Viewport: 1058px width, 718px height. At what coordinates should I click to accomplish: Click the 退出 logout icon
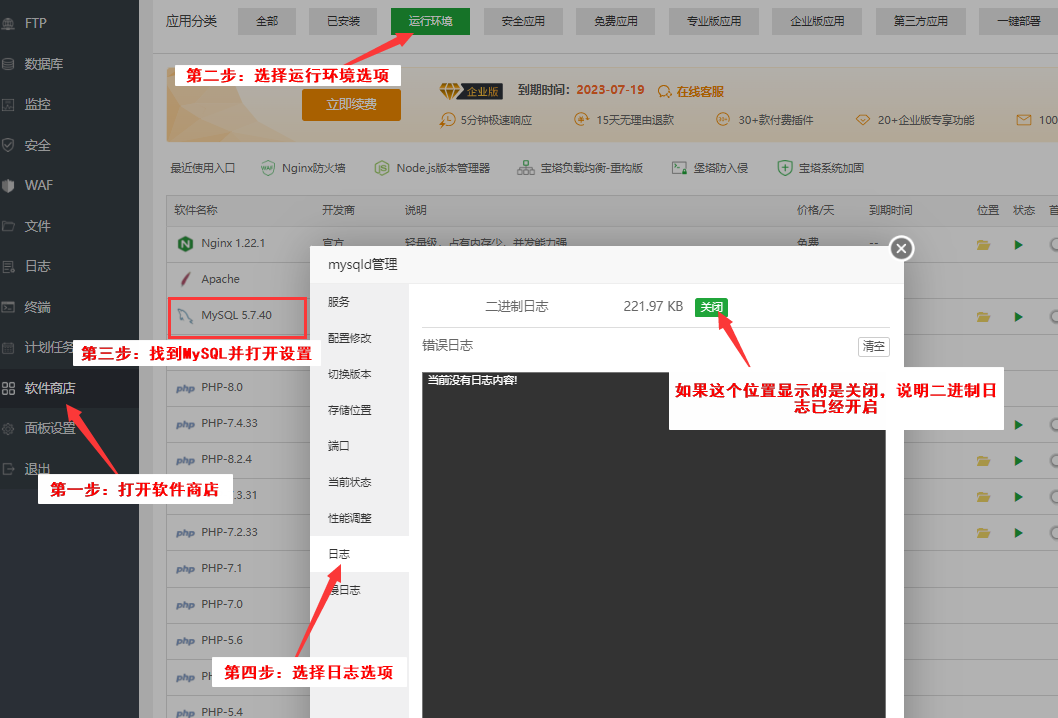pyautogui.click(x=8, y=469)
